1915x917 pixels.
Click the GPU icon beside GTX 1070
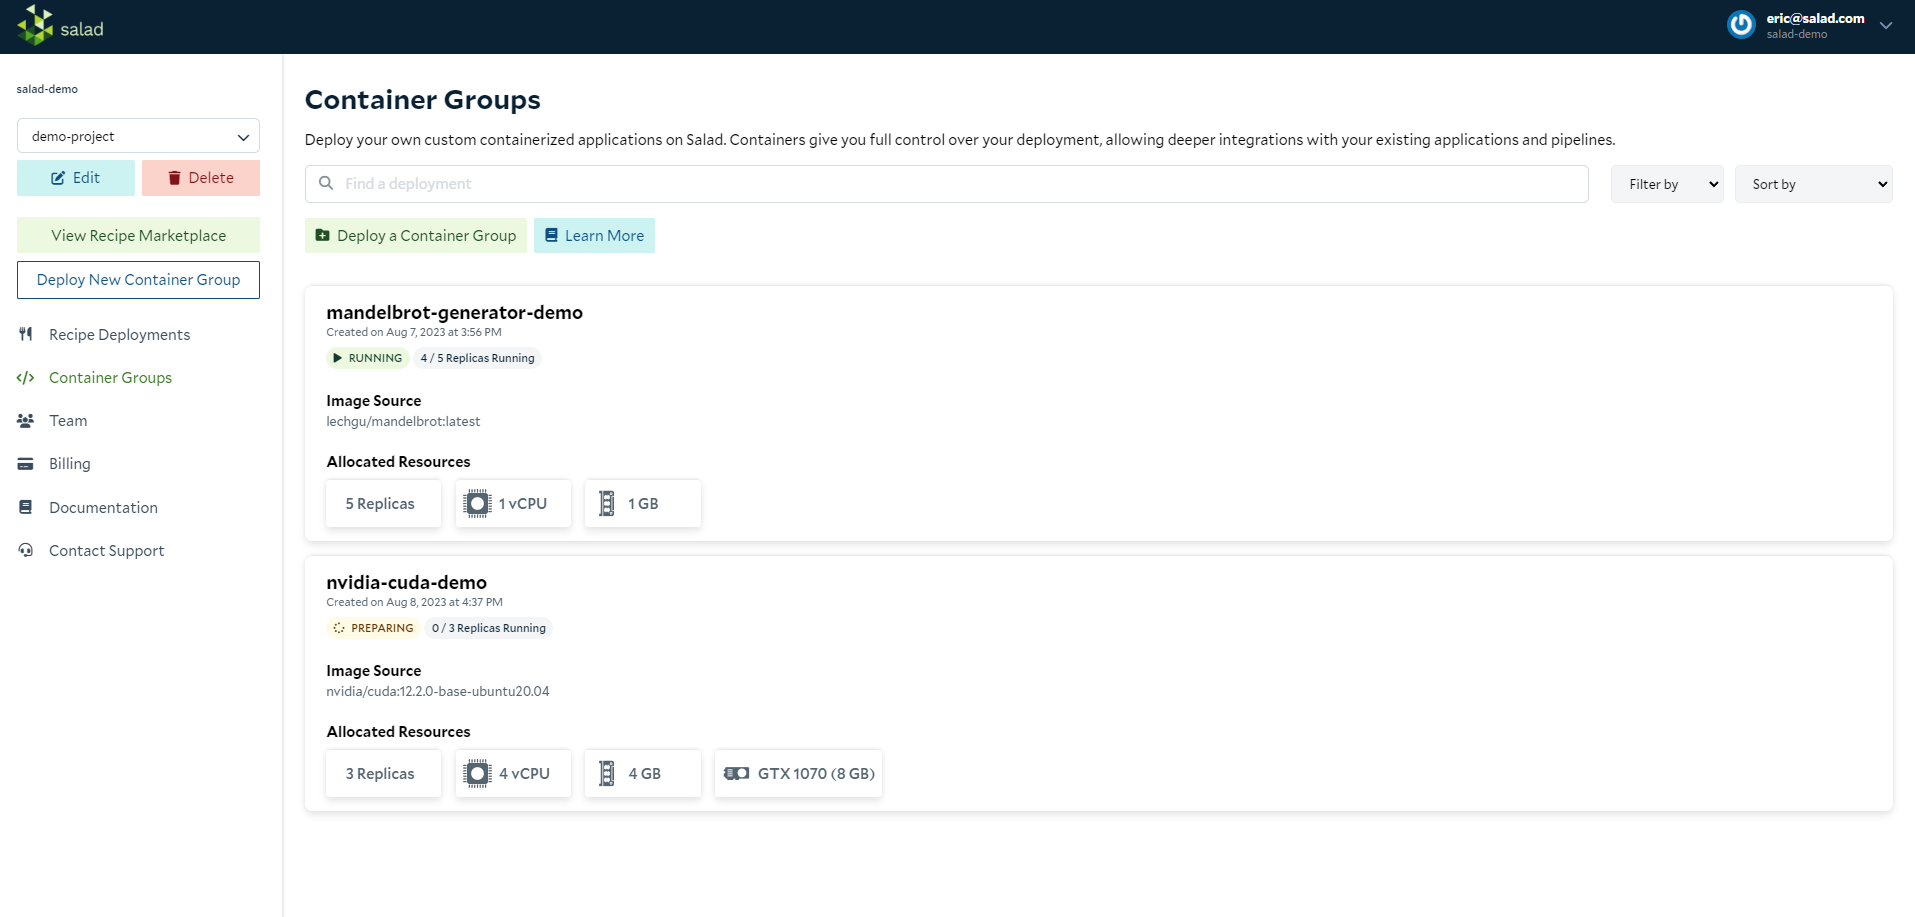737,774
